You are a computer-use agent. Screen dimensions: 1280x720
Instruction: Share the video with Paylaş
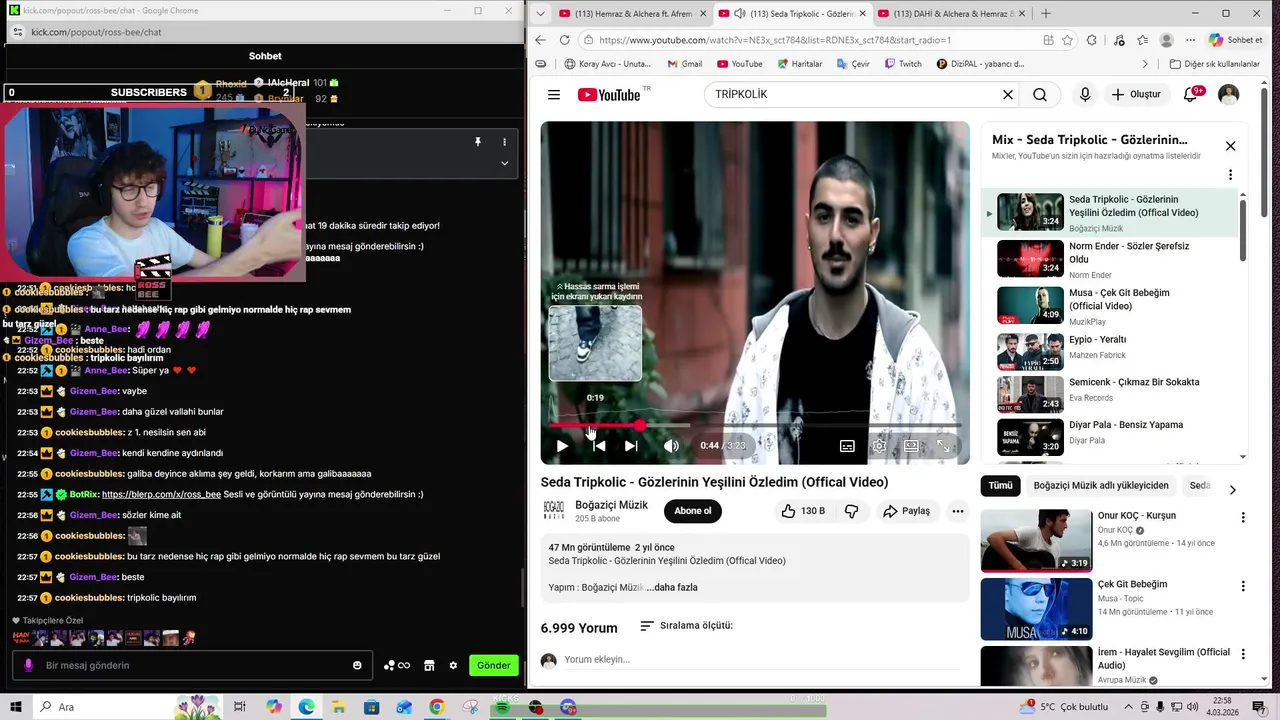pos(906,511)
